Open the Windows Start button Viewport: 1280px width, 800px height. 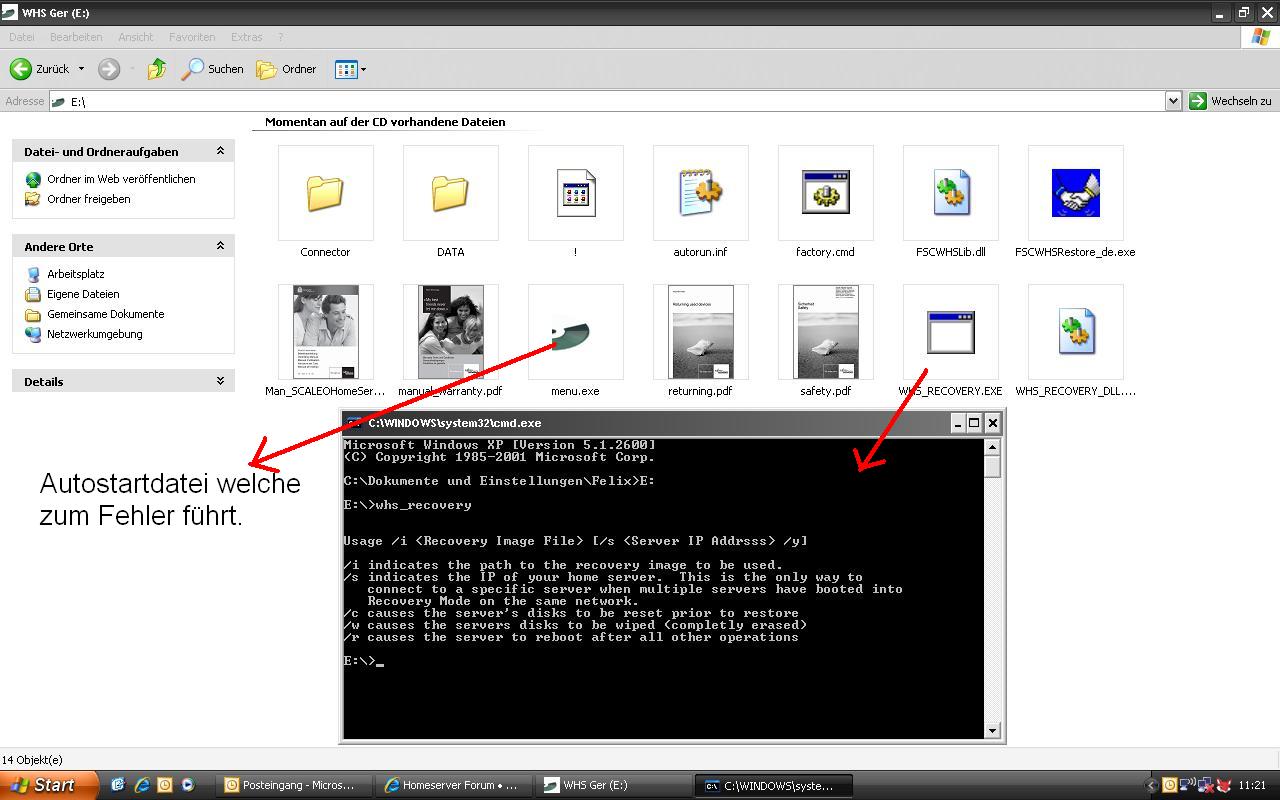[x=49, y=785]
